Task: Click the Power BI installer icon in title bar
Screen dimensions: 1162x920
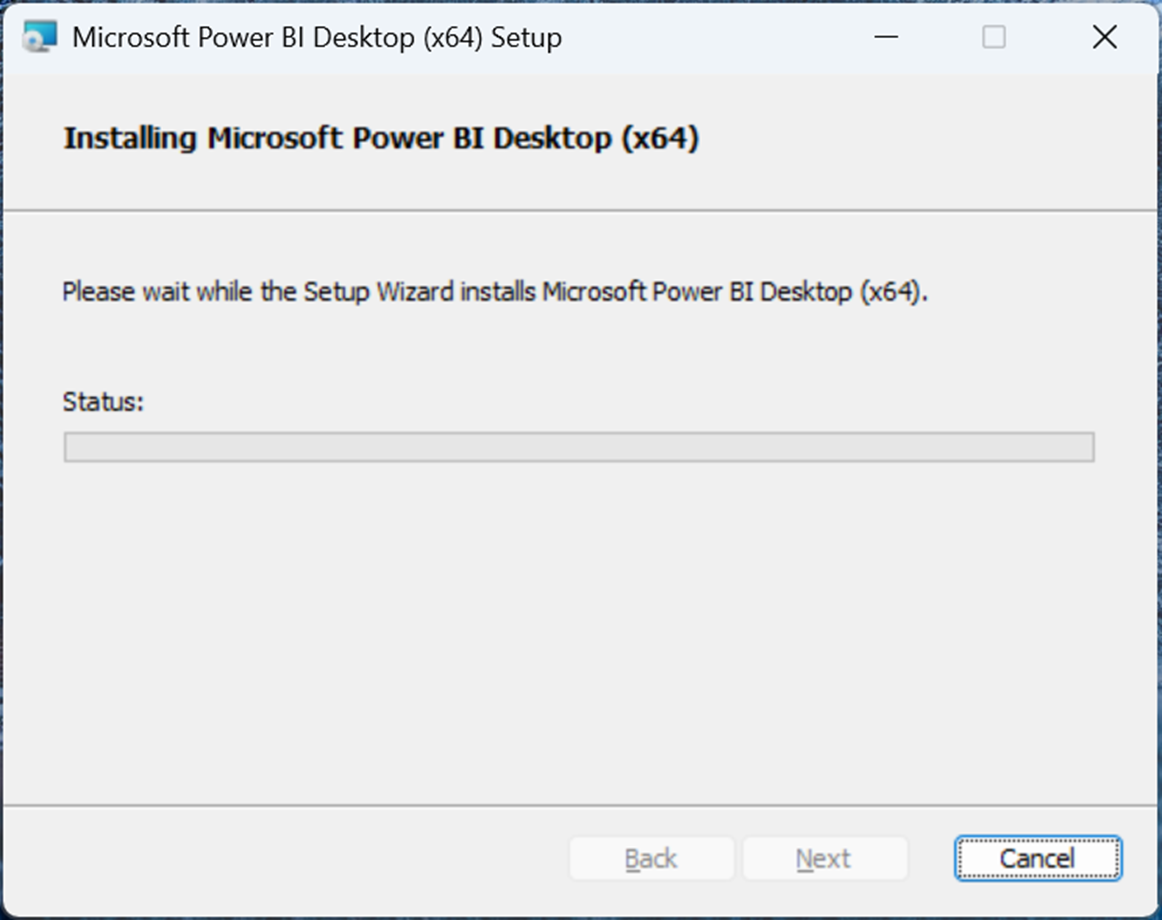Action: [x=40, y=38]
